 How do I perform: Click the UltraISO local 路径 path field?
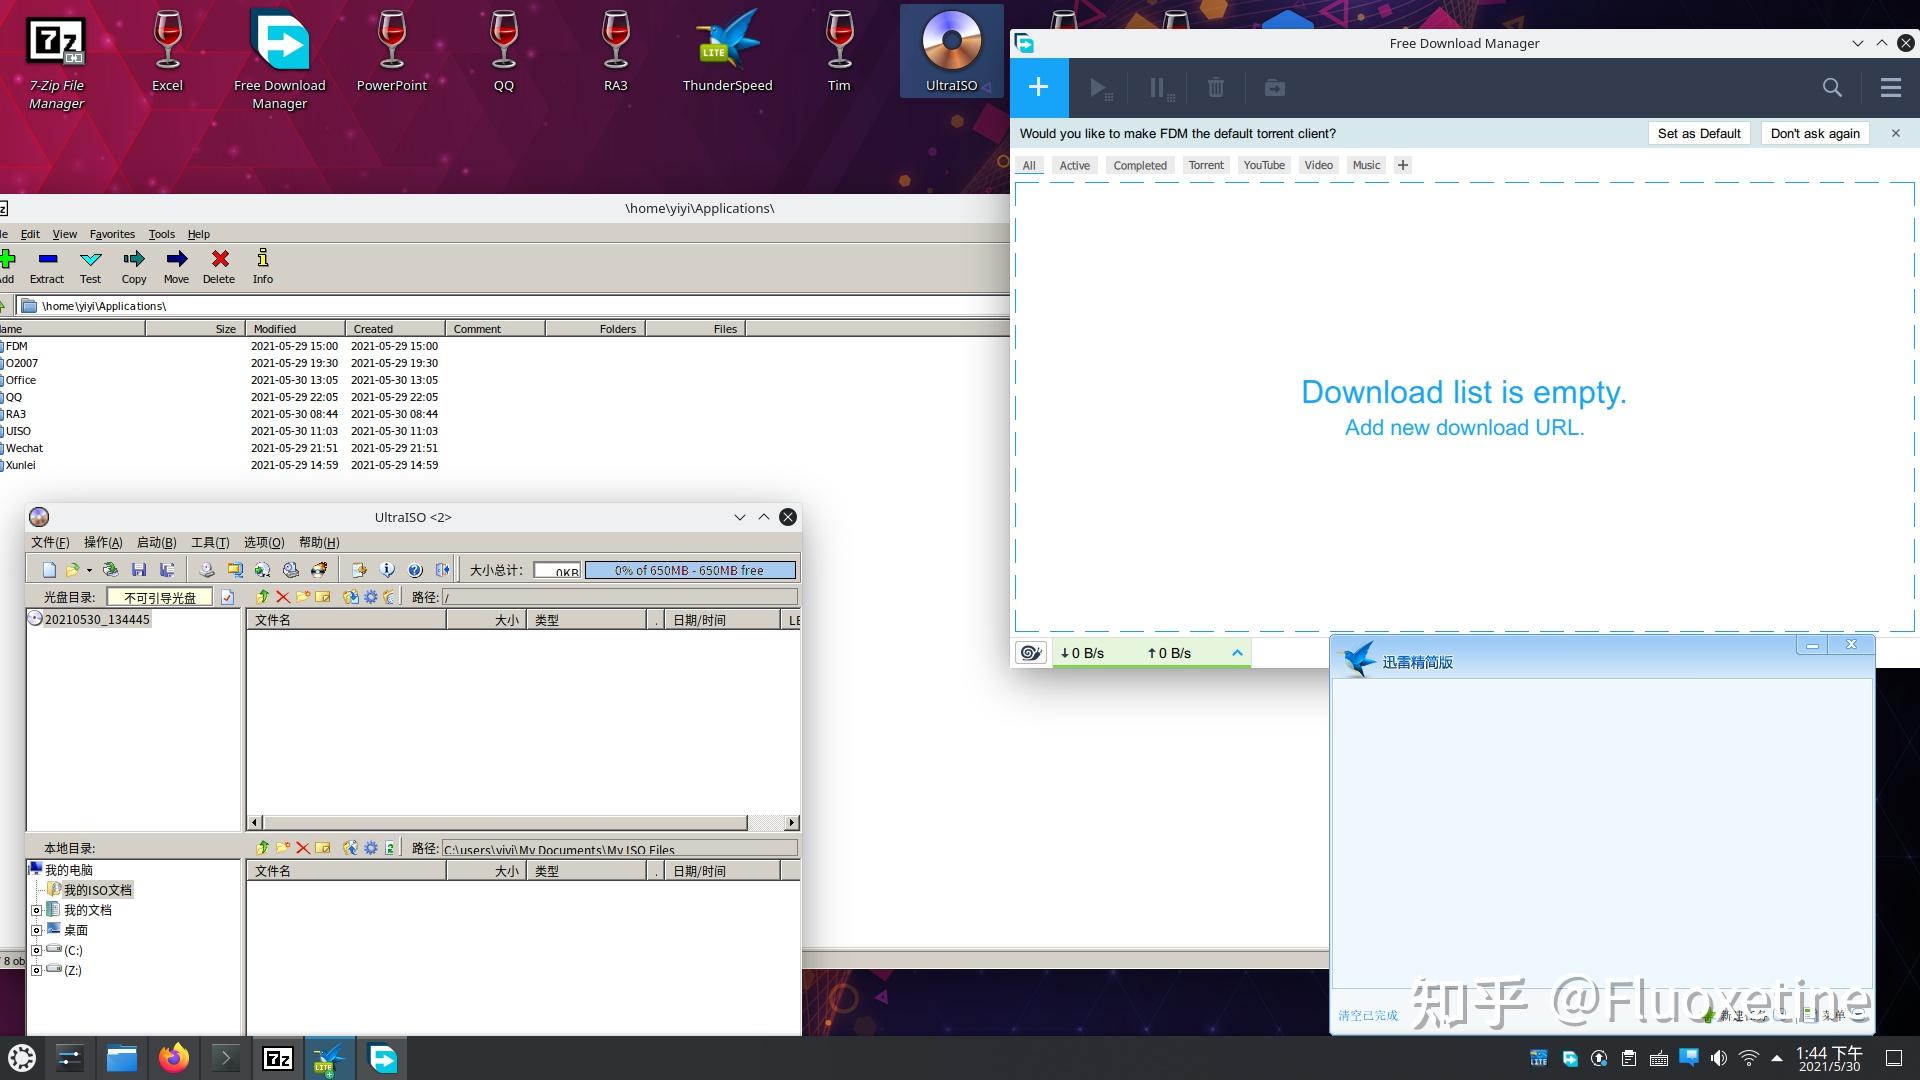(619, 848)
